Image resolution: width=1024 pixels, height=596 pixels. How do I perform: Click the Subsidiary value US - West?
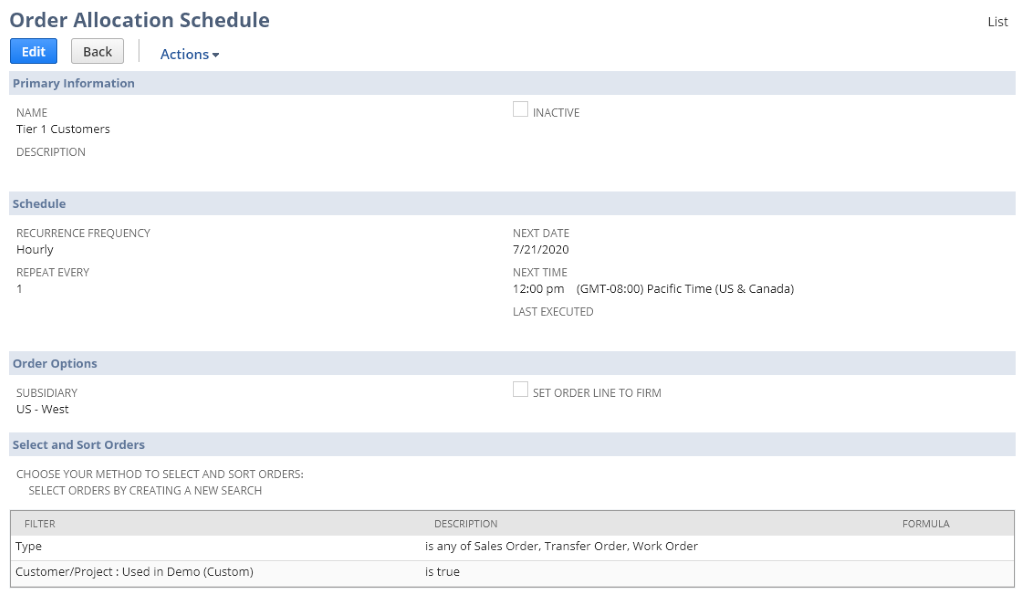click(x=41, y=408)
